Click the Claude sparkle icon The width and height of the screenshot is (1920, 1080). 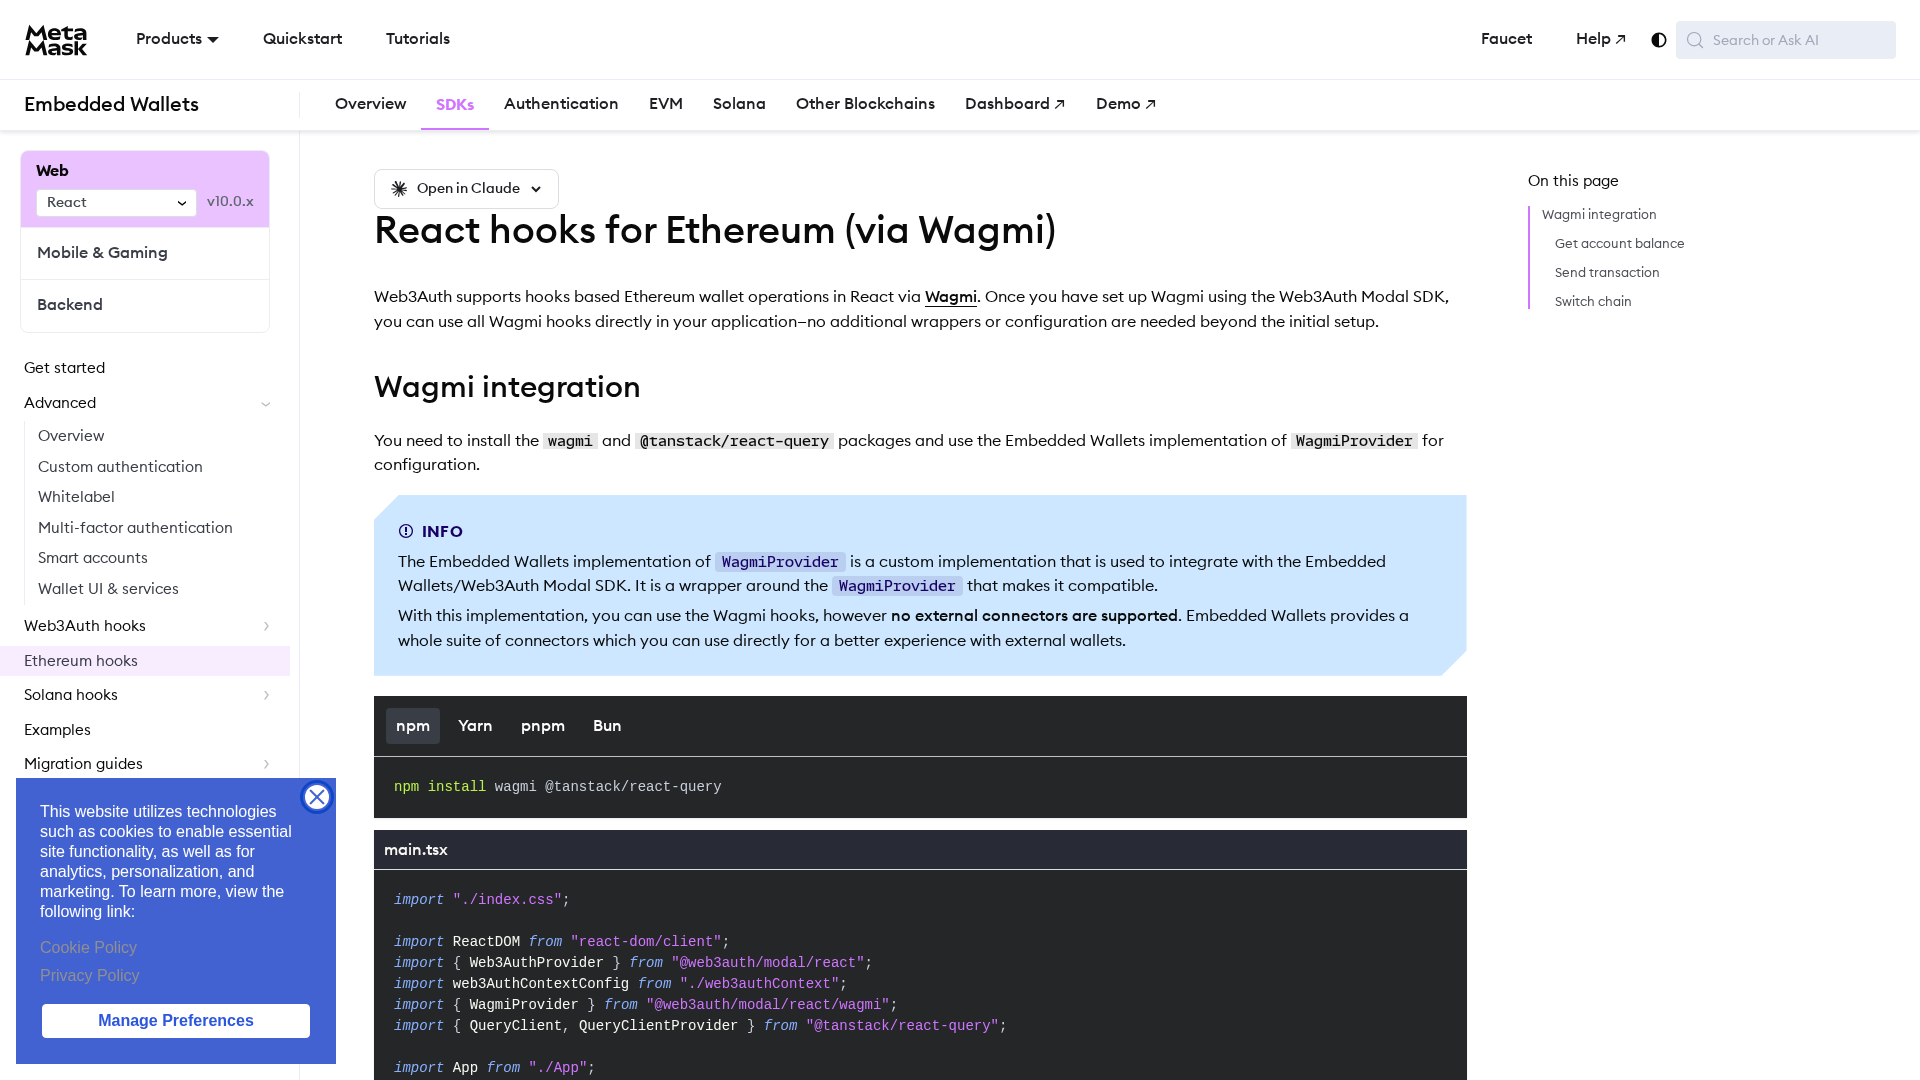[x=399, y=189]
